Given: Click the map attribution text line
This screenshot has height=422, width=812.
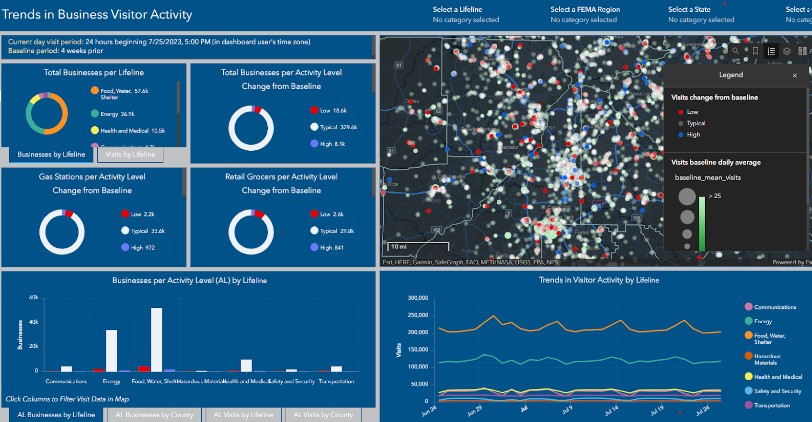Looking at the screenshot, I should coord(471,263).
